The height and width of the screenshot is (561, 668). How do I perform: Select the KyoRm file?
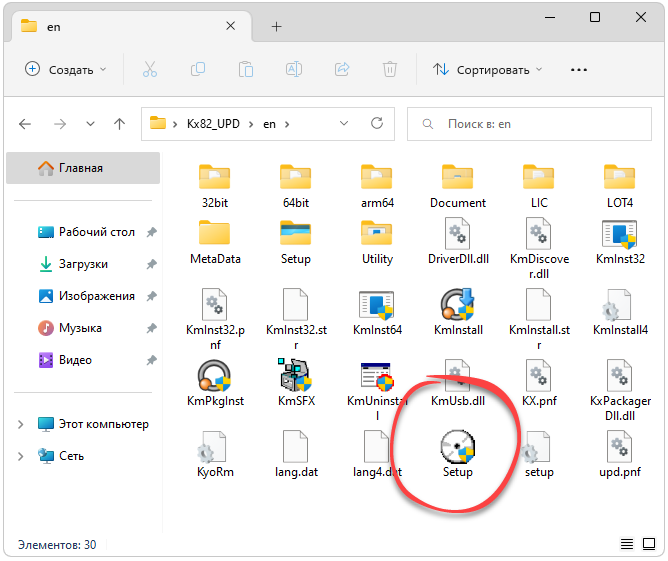pyautogui.click(x=215, y=455)
